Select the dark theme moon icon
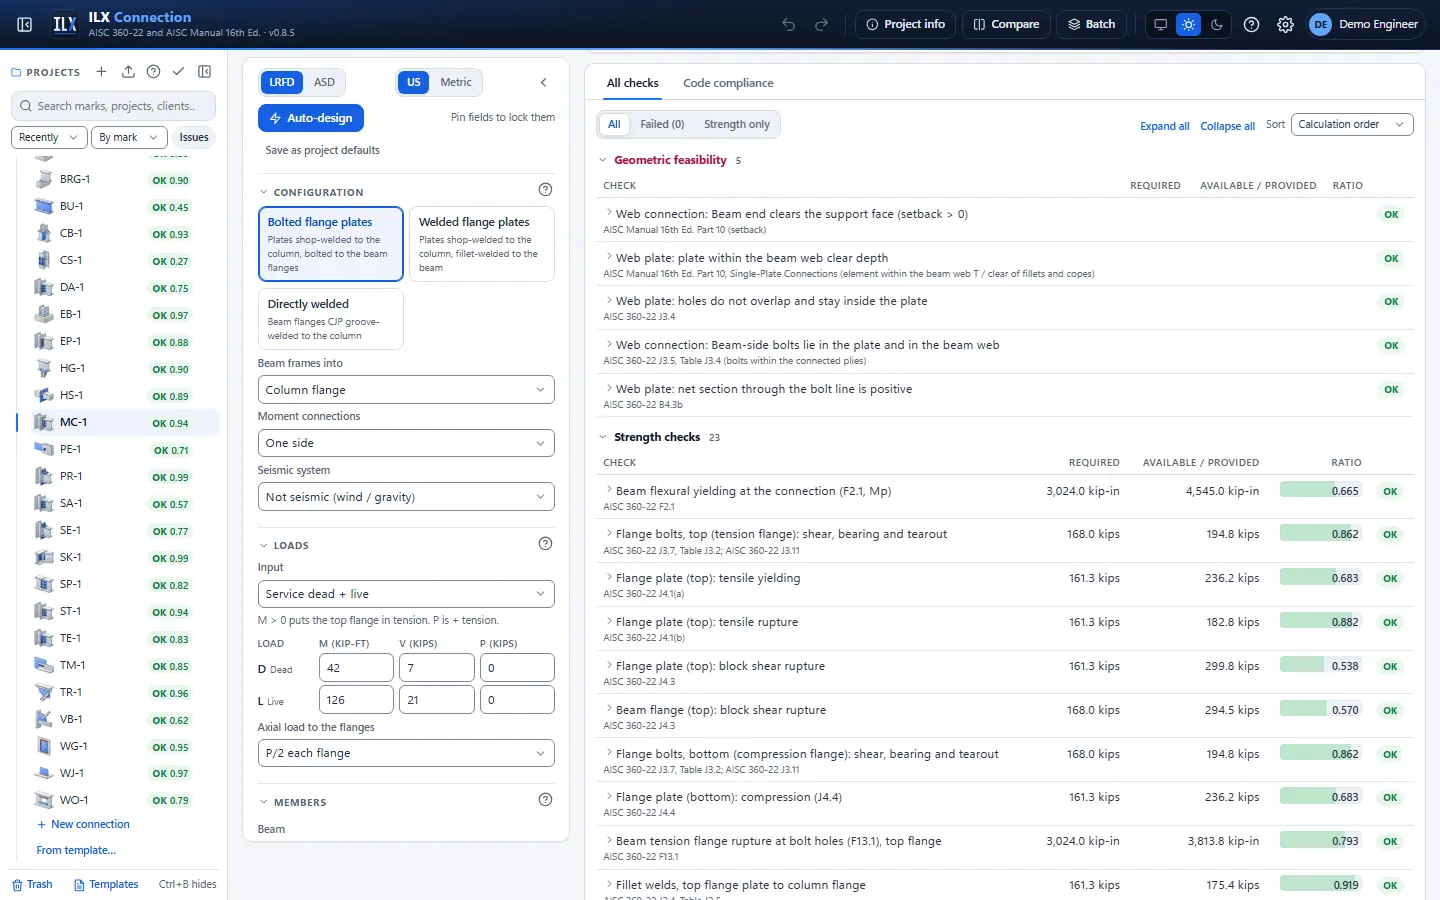The image size is (1440, 900). tap(1216, 24)
